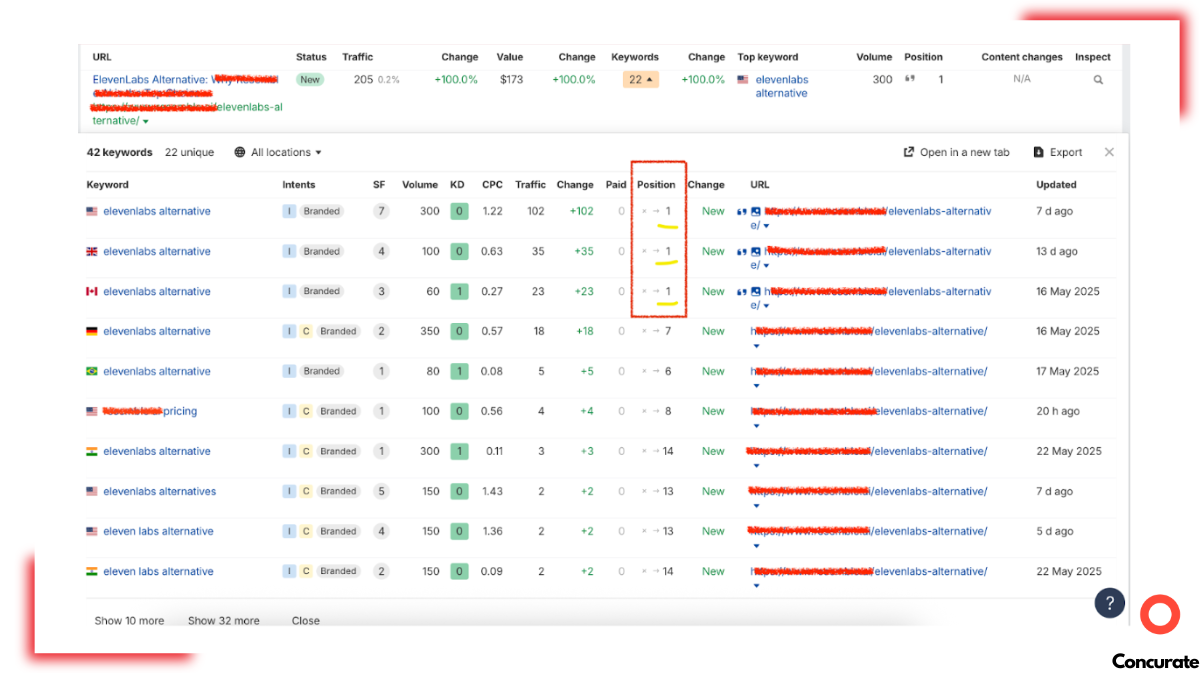Close the keywords panel with the X icon
This screenshot has height=675, width=1200.
click(x=1109, y=152)
